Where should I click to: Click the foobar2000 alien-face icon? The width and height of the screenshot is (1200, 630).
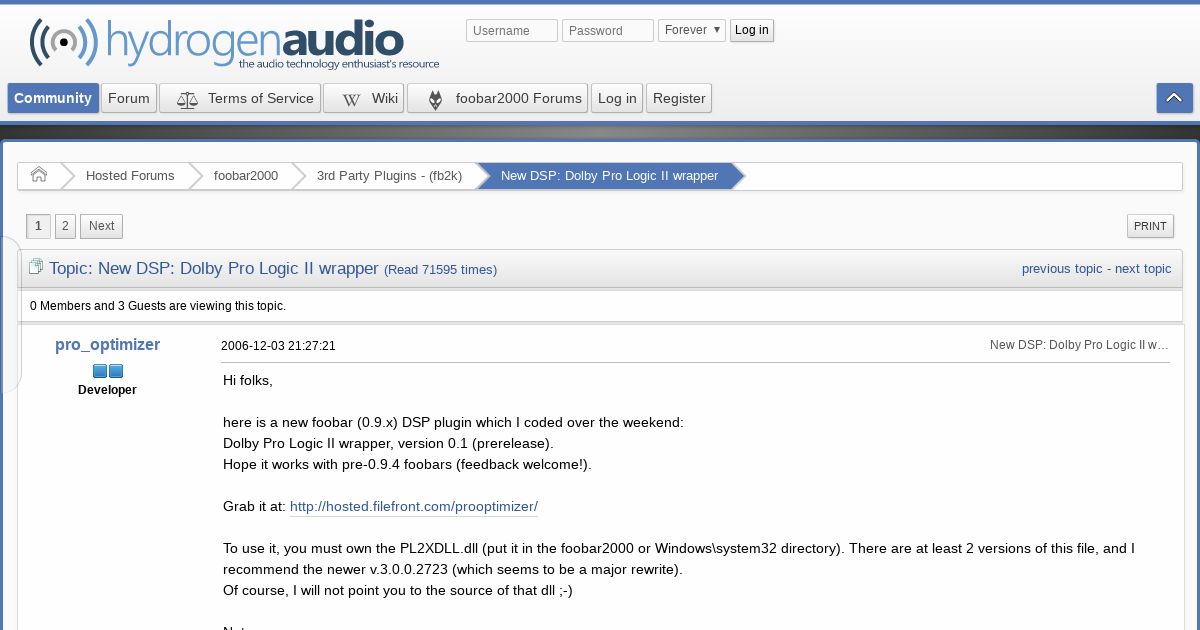(x=435, y=99)
